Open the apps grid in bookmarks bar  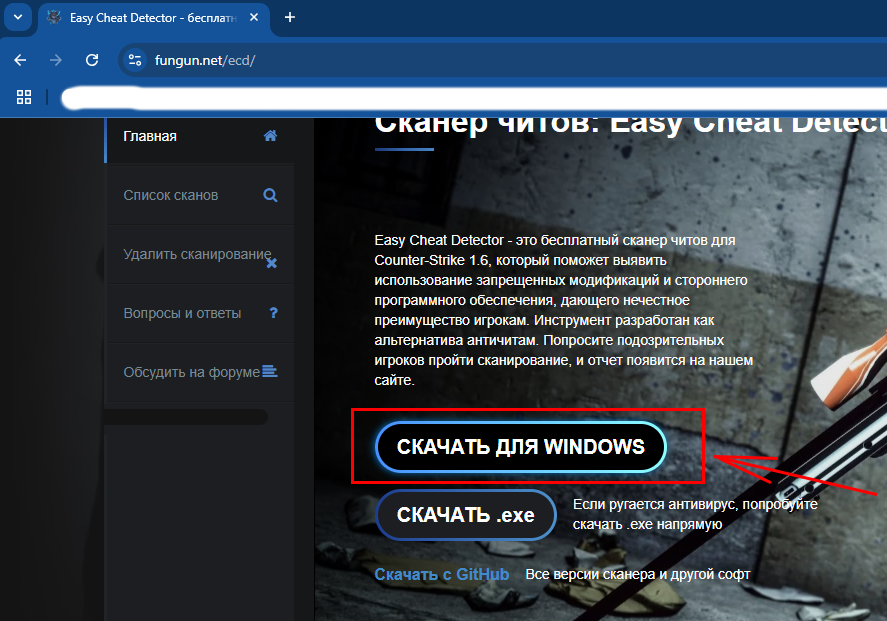(x=24, y=97)
